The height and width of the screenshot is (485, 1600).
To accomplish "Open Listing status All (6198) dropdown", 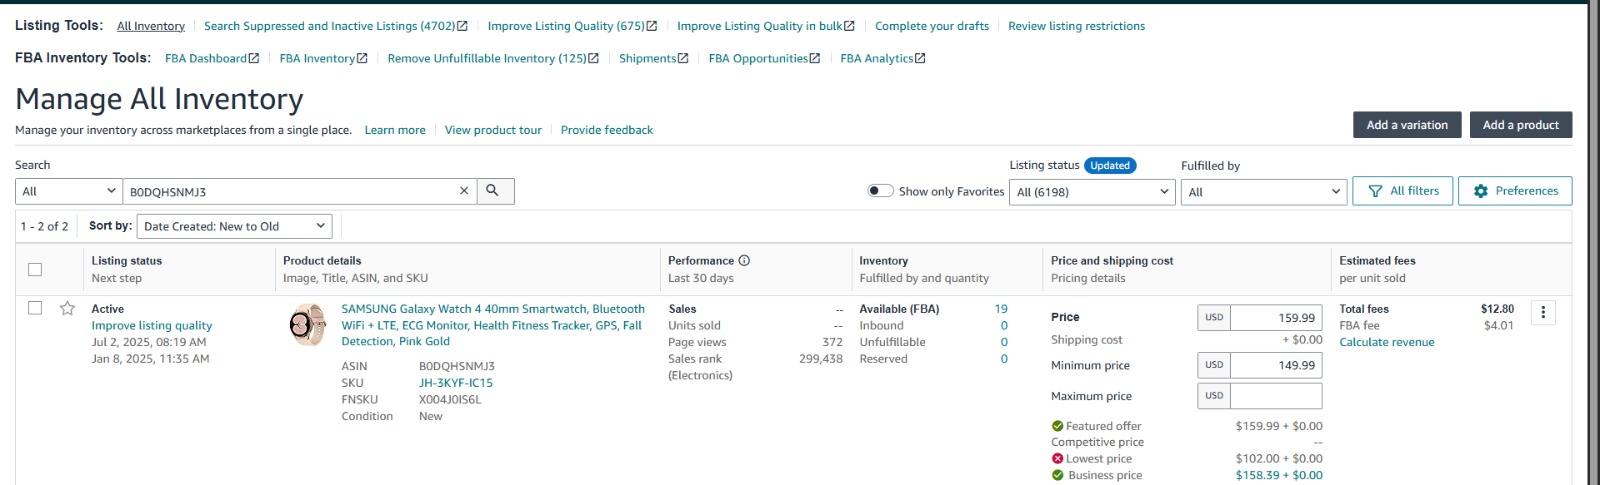I will click(1092, 192).
